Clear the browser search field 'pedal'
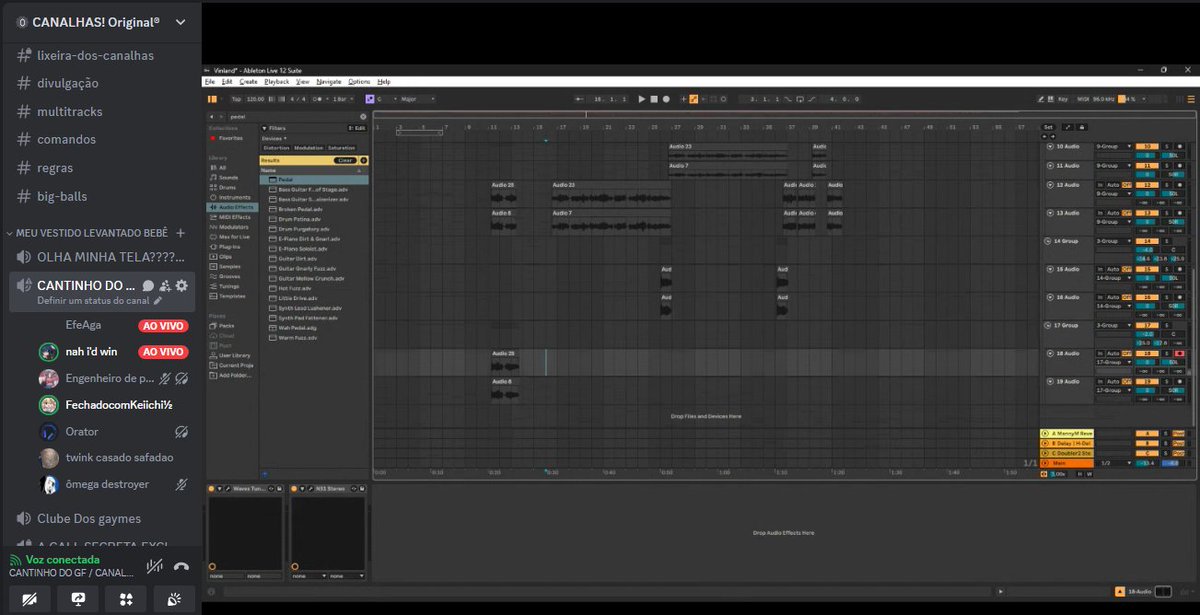Screen dimensions: 1200x615 click(x=363, y=116)
